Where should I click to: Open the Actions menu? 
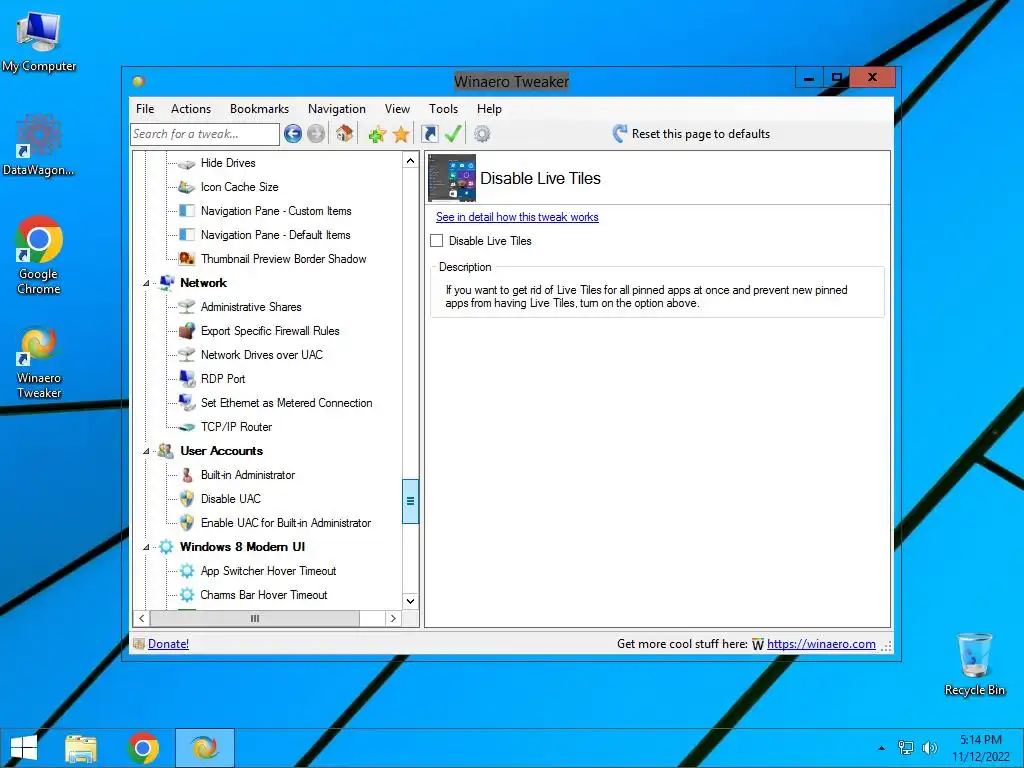pyautogui.click(x=191, y=109)
